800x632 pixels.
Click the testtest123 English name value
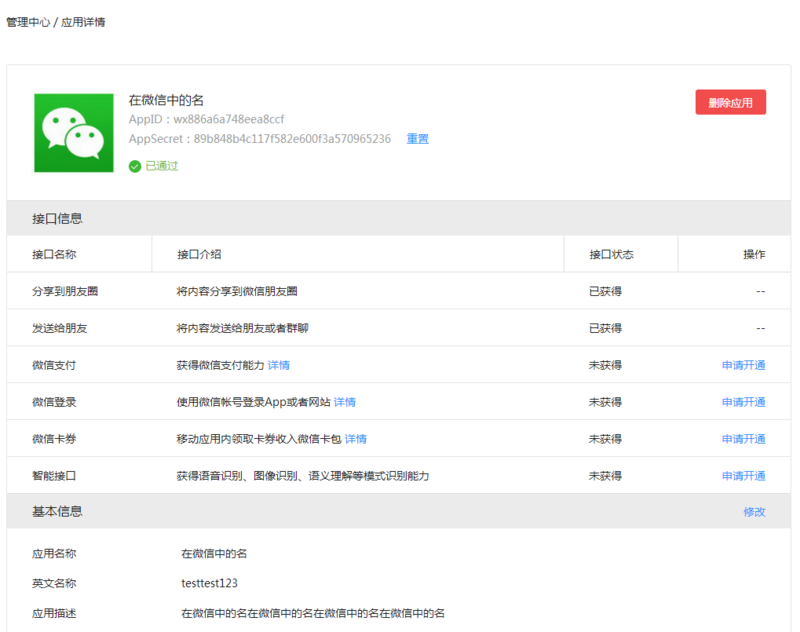[209, 584]
